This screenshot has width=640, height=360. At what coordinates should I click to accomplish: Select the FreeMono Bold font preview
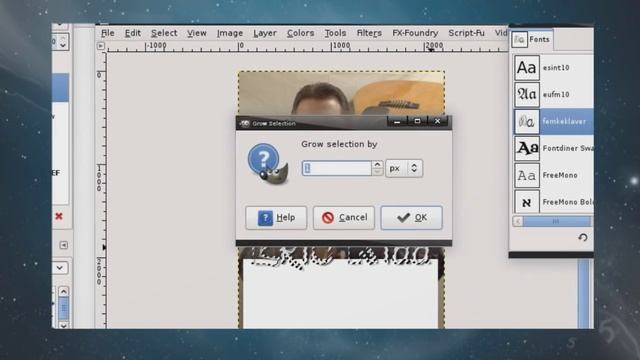[x=527, y=202]
